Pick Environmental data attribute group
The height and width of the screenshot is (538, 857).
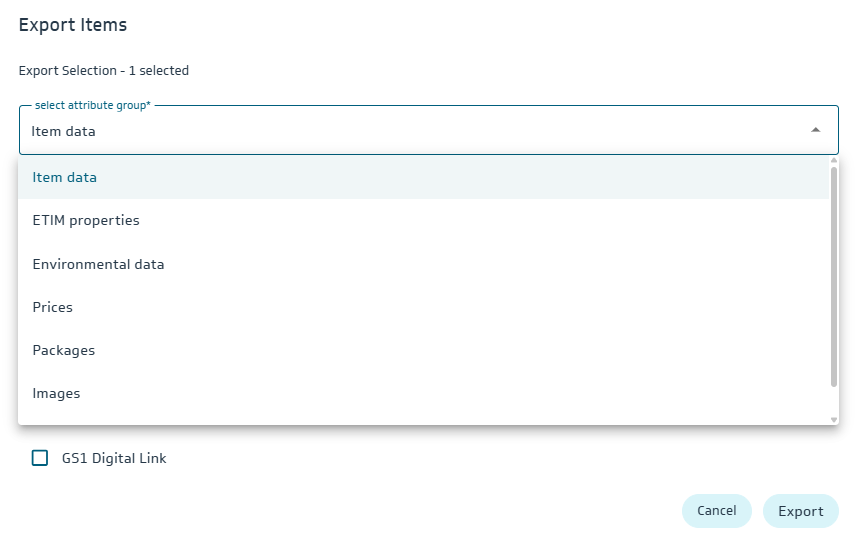[x=98, y=264]
